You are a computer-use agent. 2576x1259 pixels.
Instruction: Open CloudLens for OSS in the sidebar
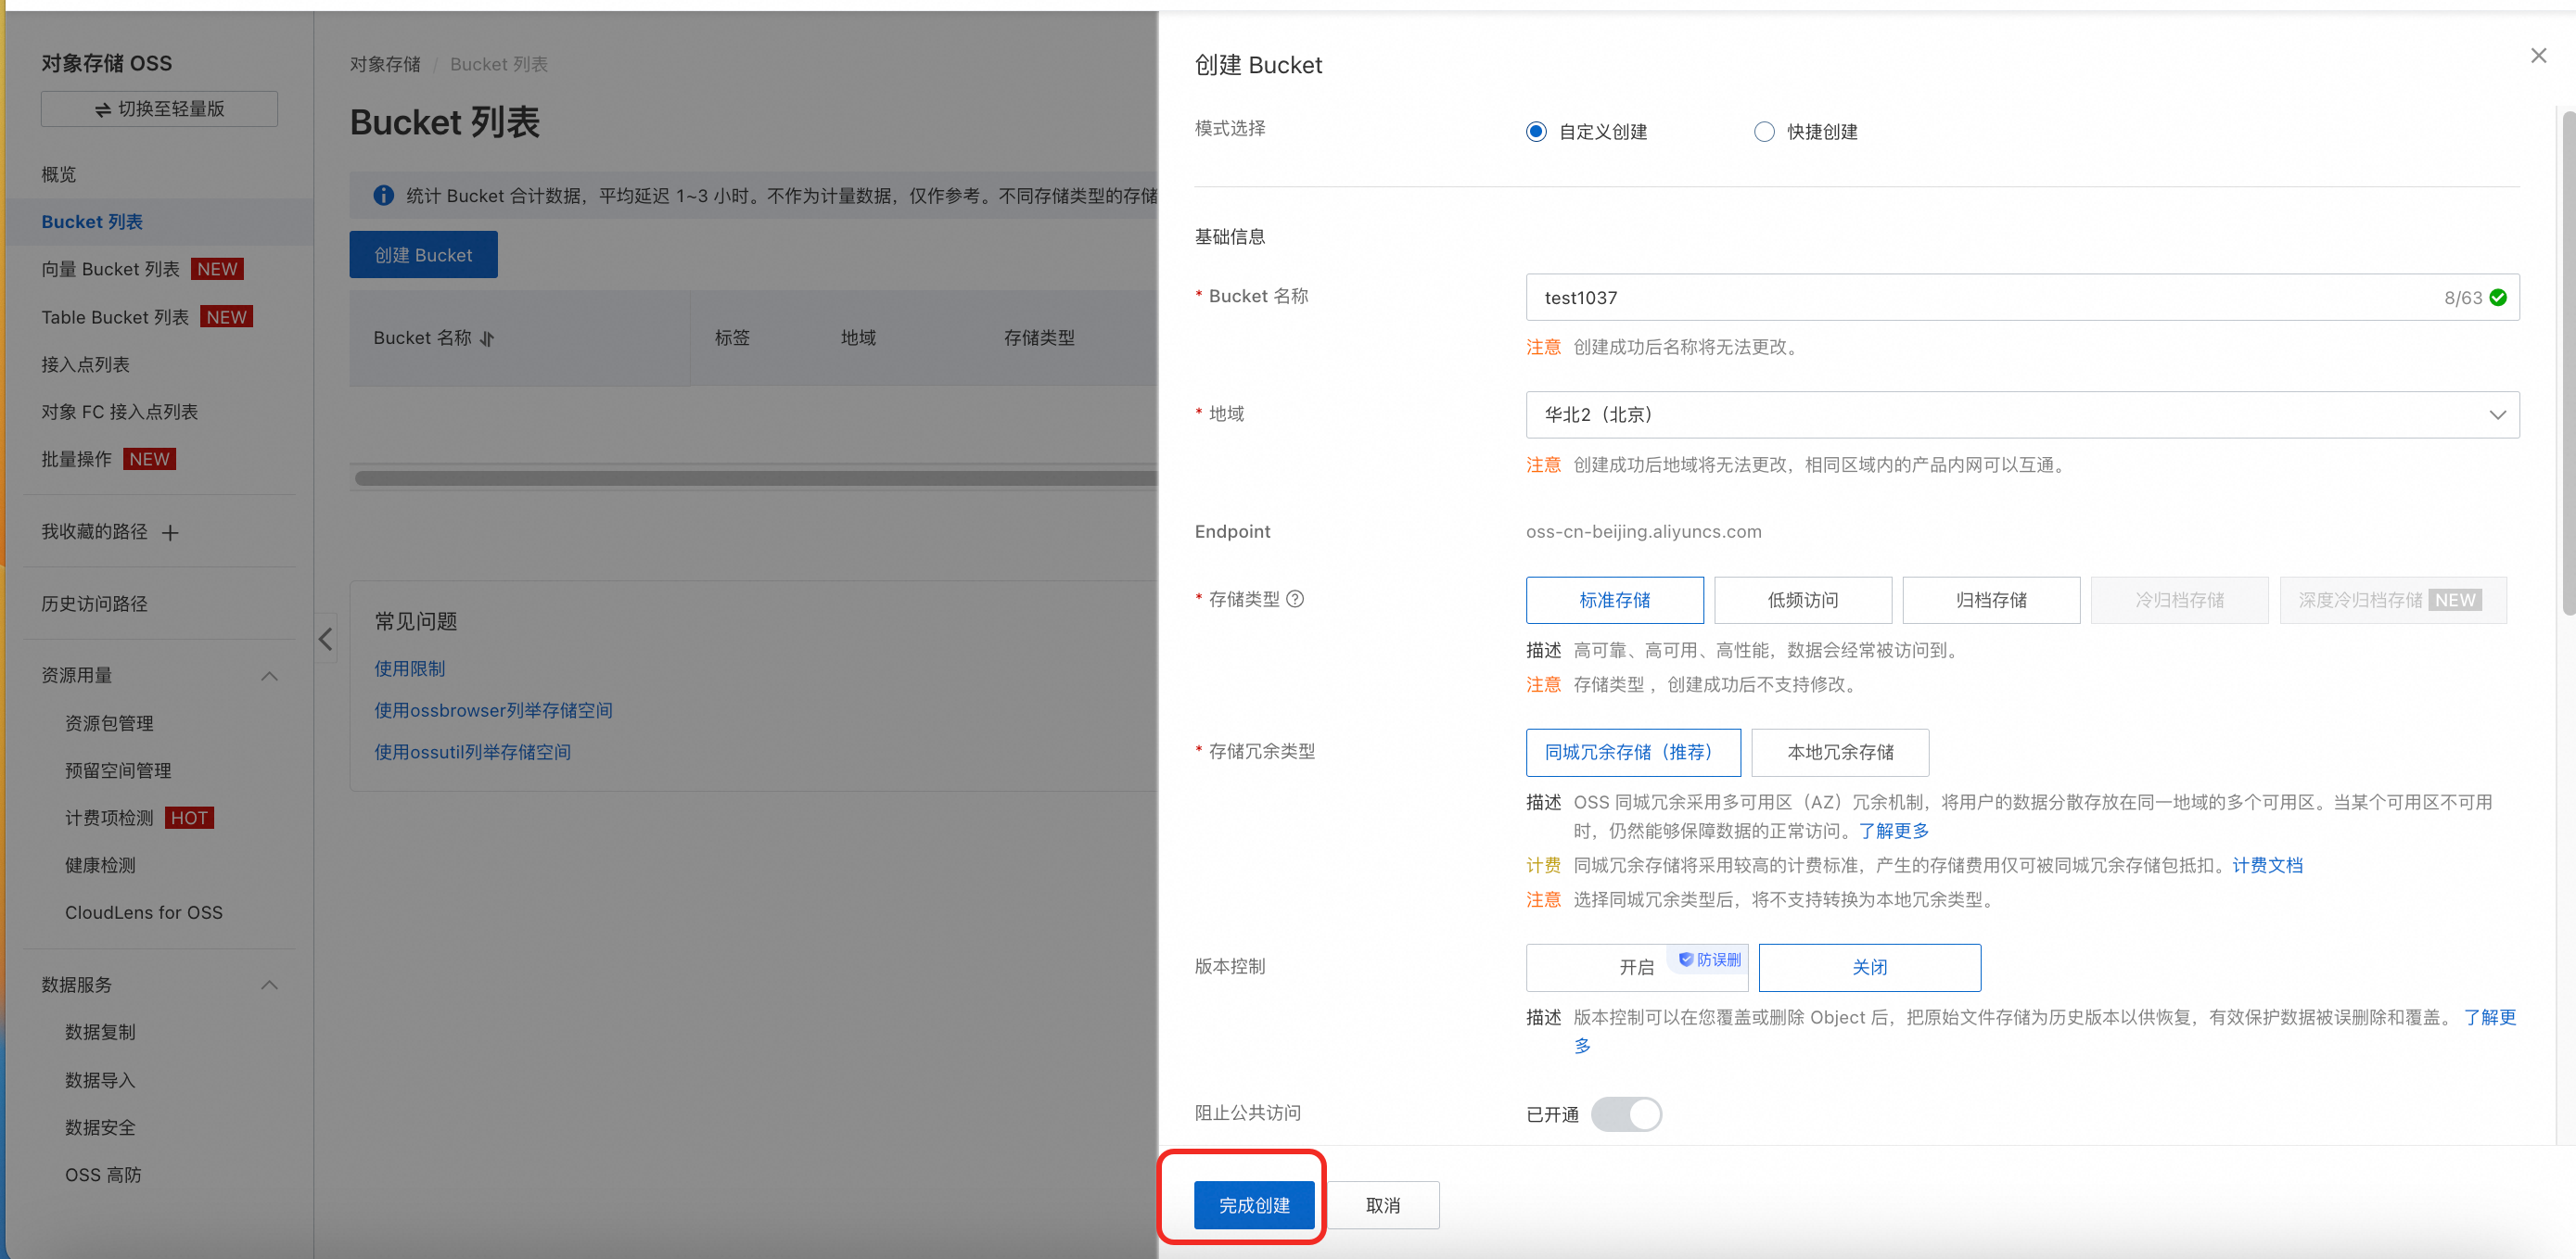point(144,912)
